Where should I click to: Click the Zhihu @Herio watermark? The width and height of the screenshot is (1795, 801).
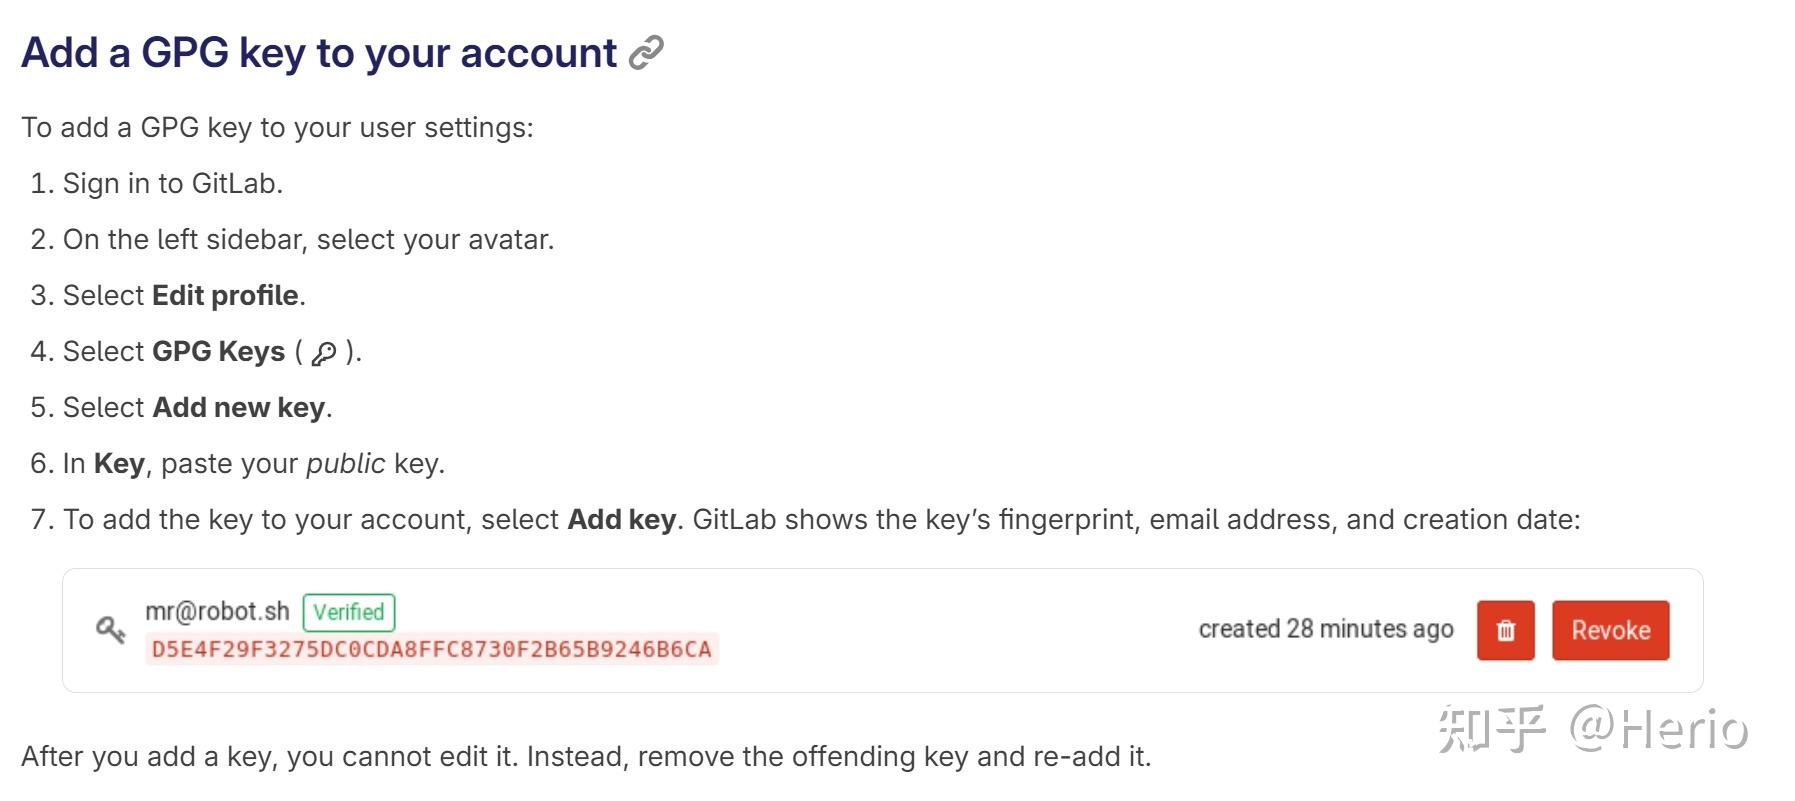pos(1592,729)
